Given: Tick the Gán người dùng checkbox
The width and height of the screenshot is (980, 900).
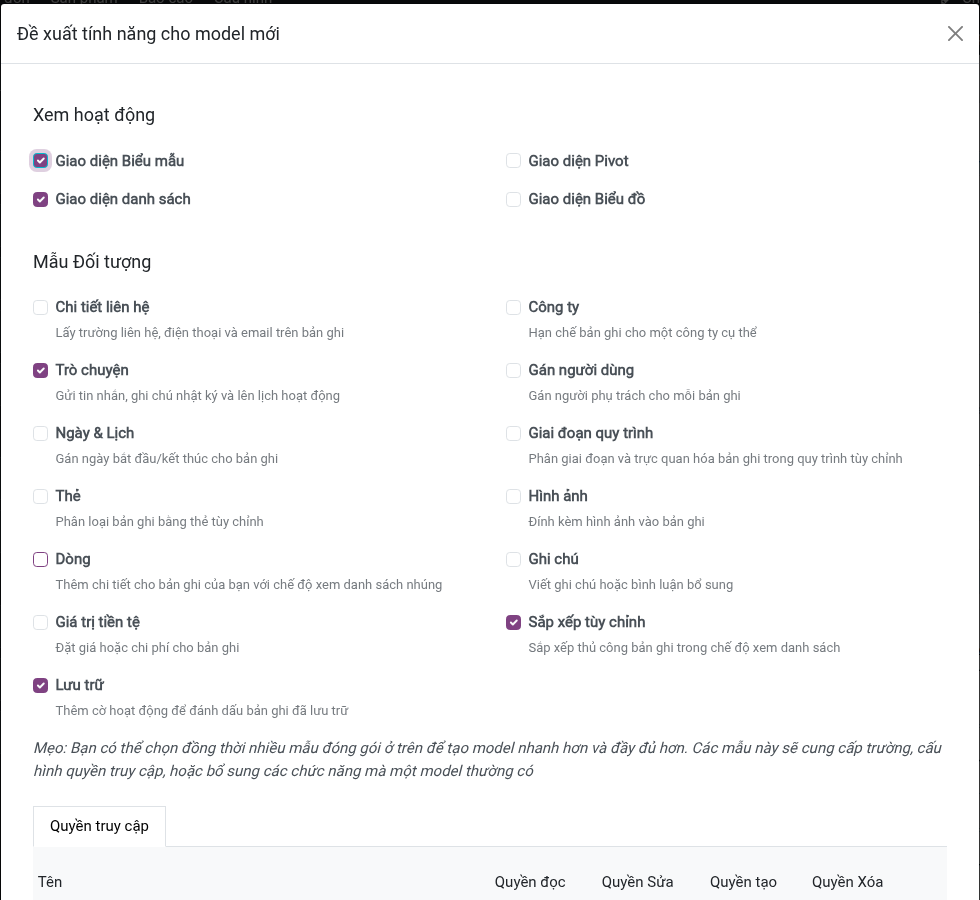Looking at the screenshot, I should click(513, 371).
